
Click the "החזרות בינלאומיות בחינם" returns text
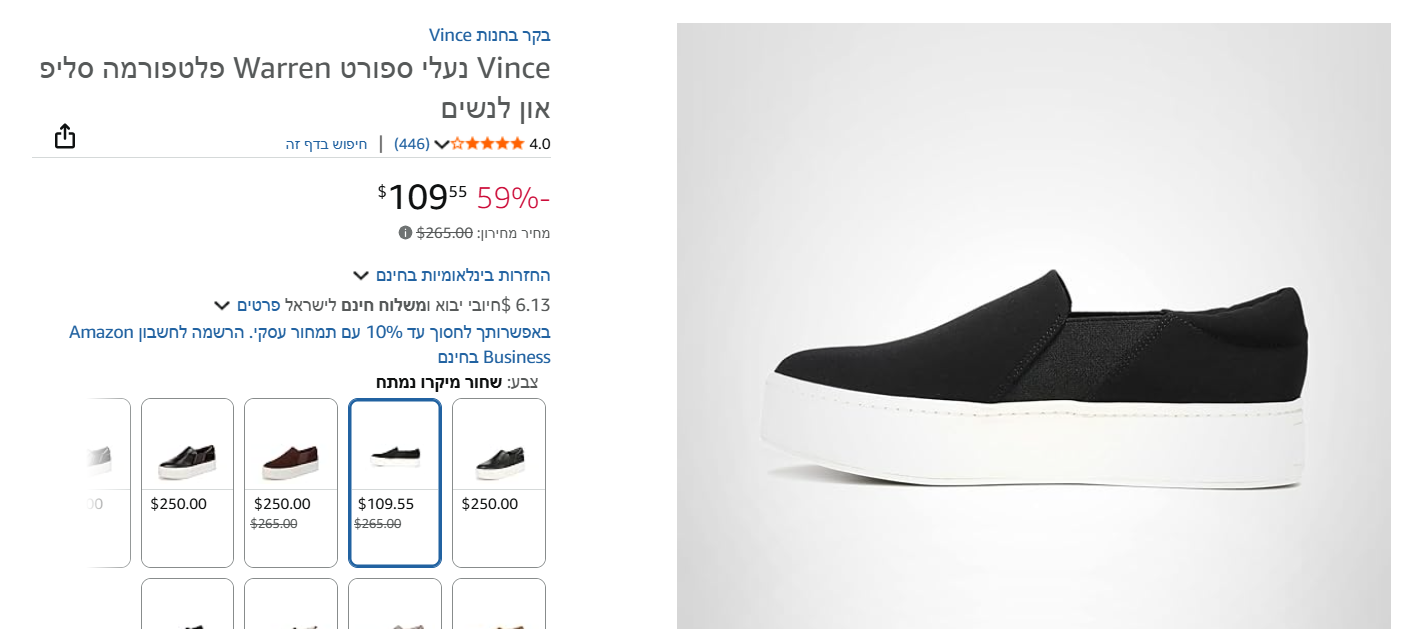463,275
